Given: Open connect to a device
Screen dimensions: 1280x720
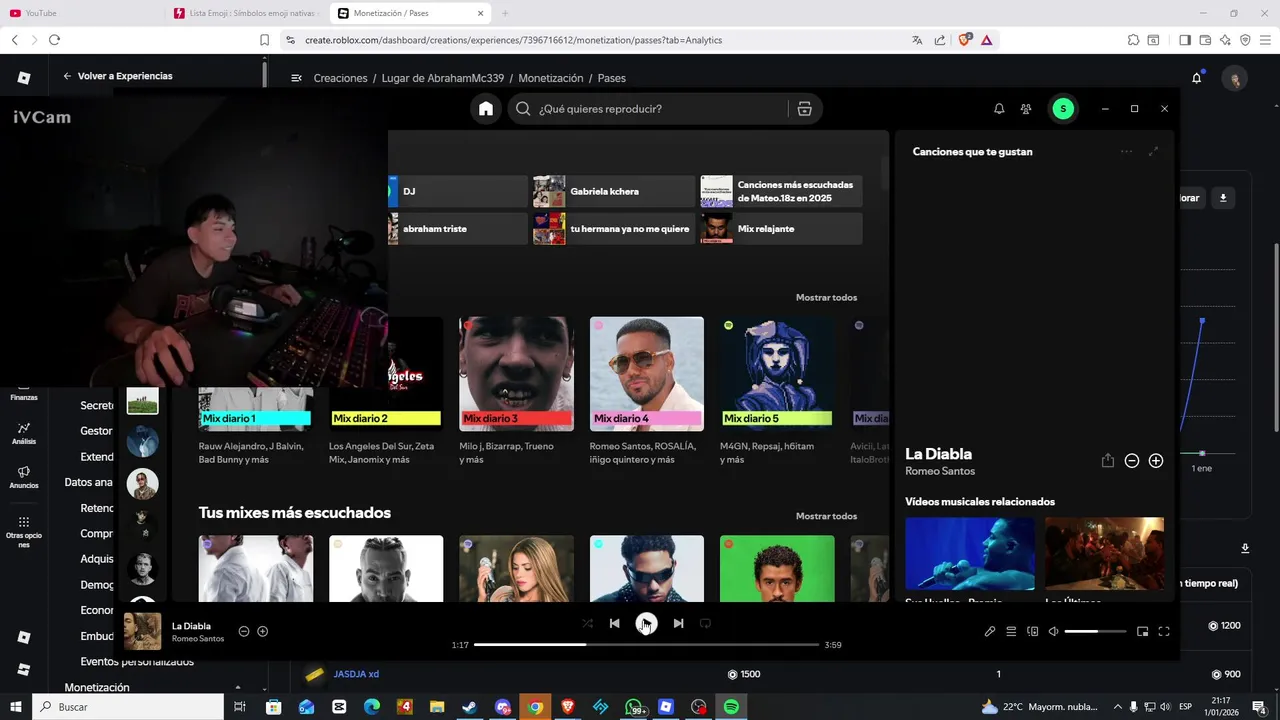Looking at the screenshot, I should click(x=1033, y=631).
